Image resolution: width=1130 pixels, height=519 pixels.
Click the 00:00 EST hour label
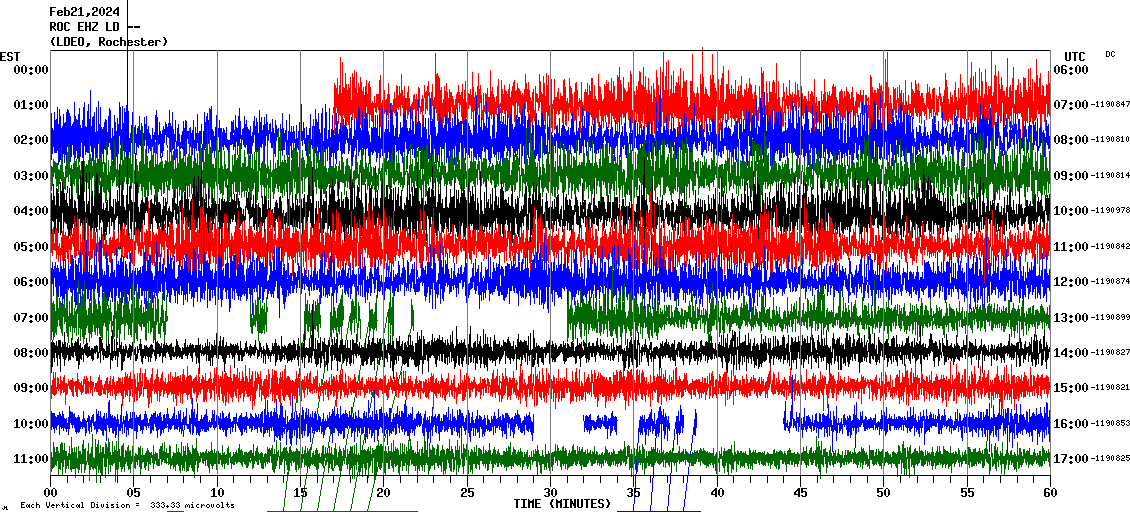tap(32, 69)
